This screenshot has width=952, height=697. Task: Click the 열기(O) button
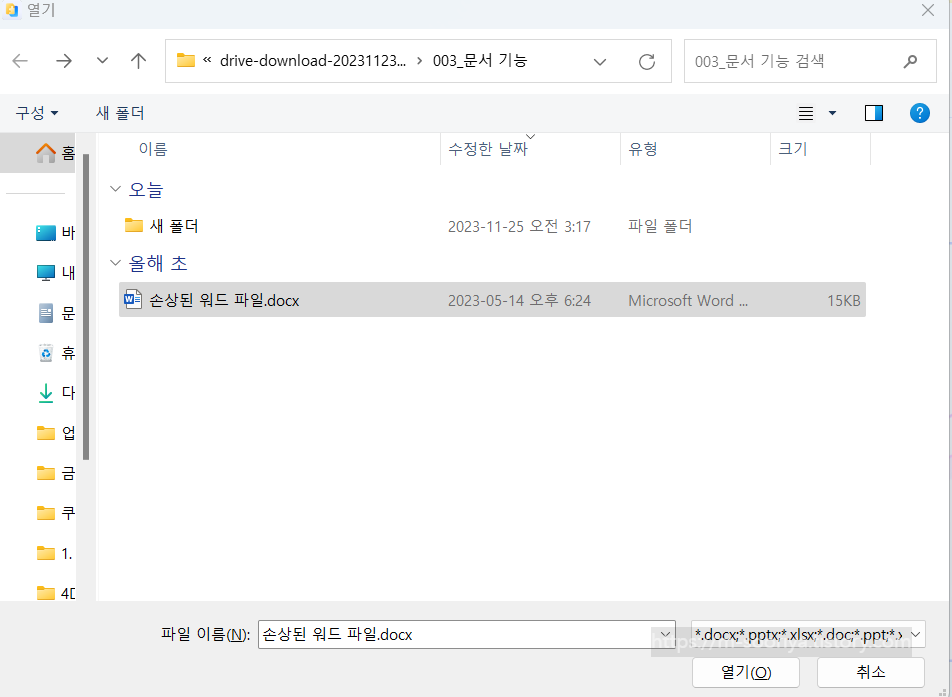tap(746, 672)
